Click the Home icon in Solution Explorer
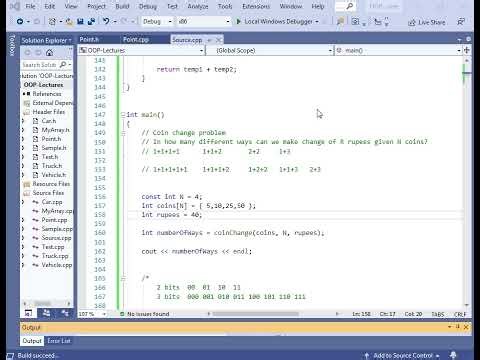Viewport: 480px width, 360px height. click(50, 53)
